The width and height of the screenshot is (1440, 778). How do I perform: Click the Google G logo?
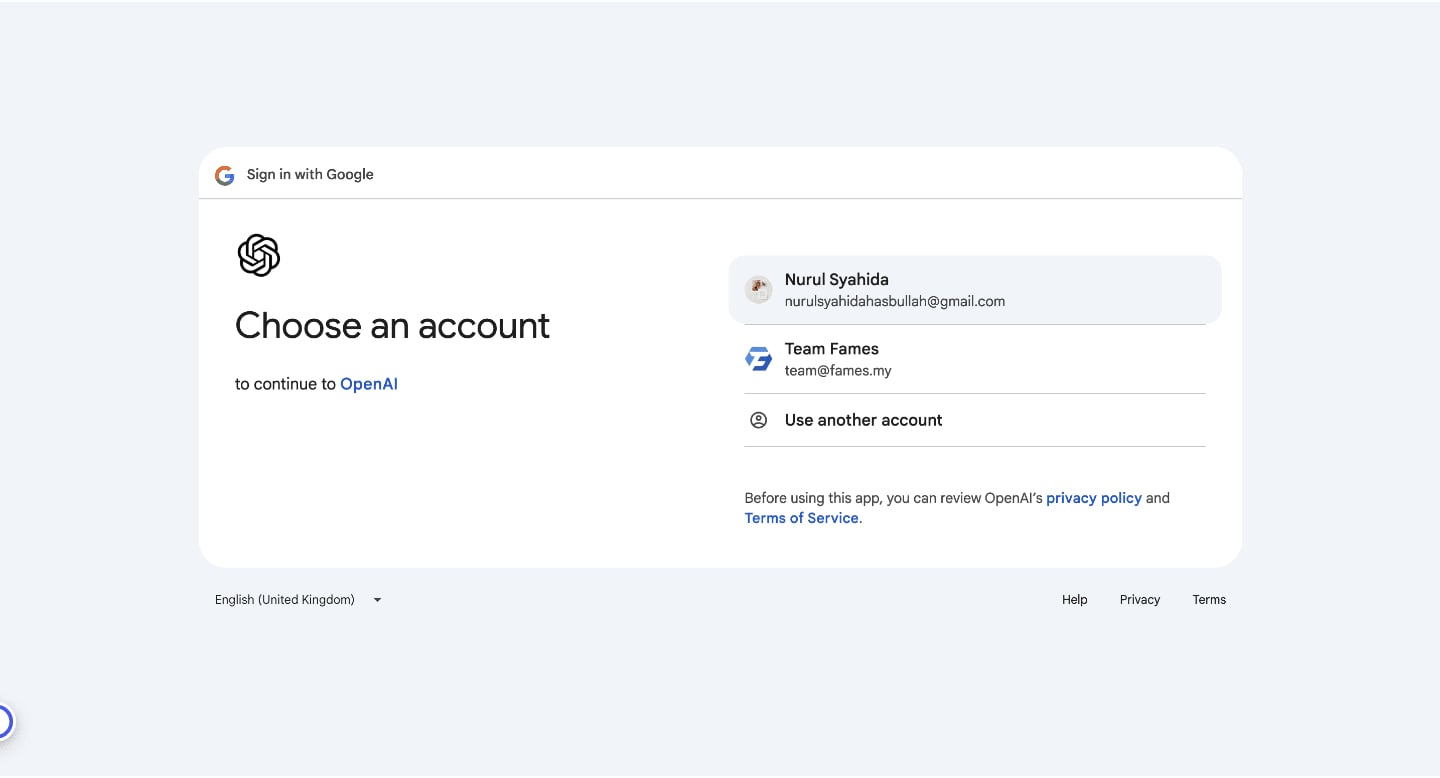click(225, 175)
